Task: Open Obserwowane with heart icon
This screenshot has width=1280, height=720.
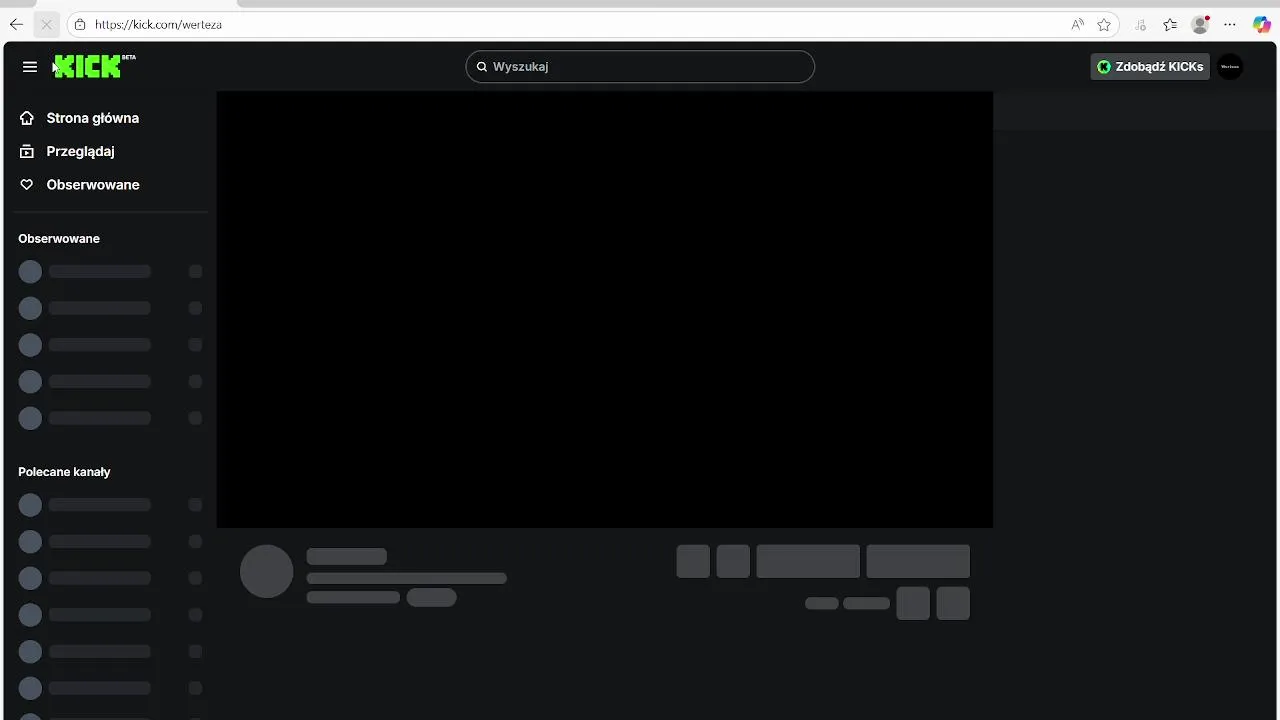Action: [x=80, y=185]
